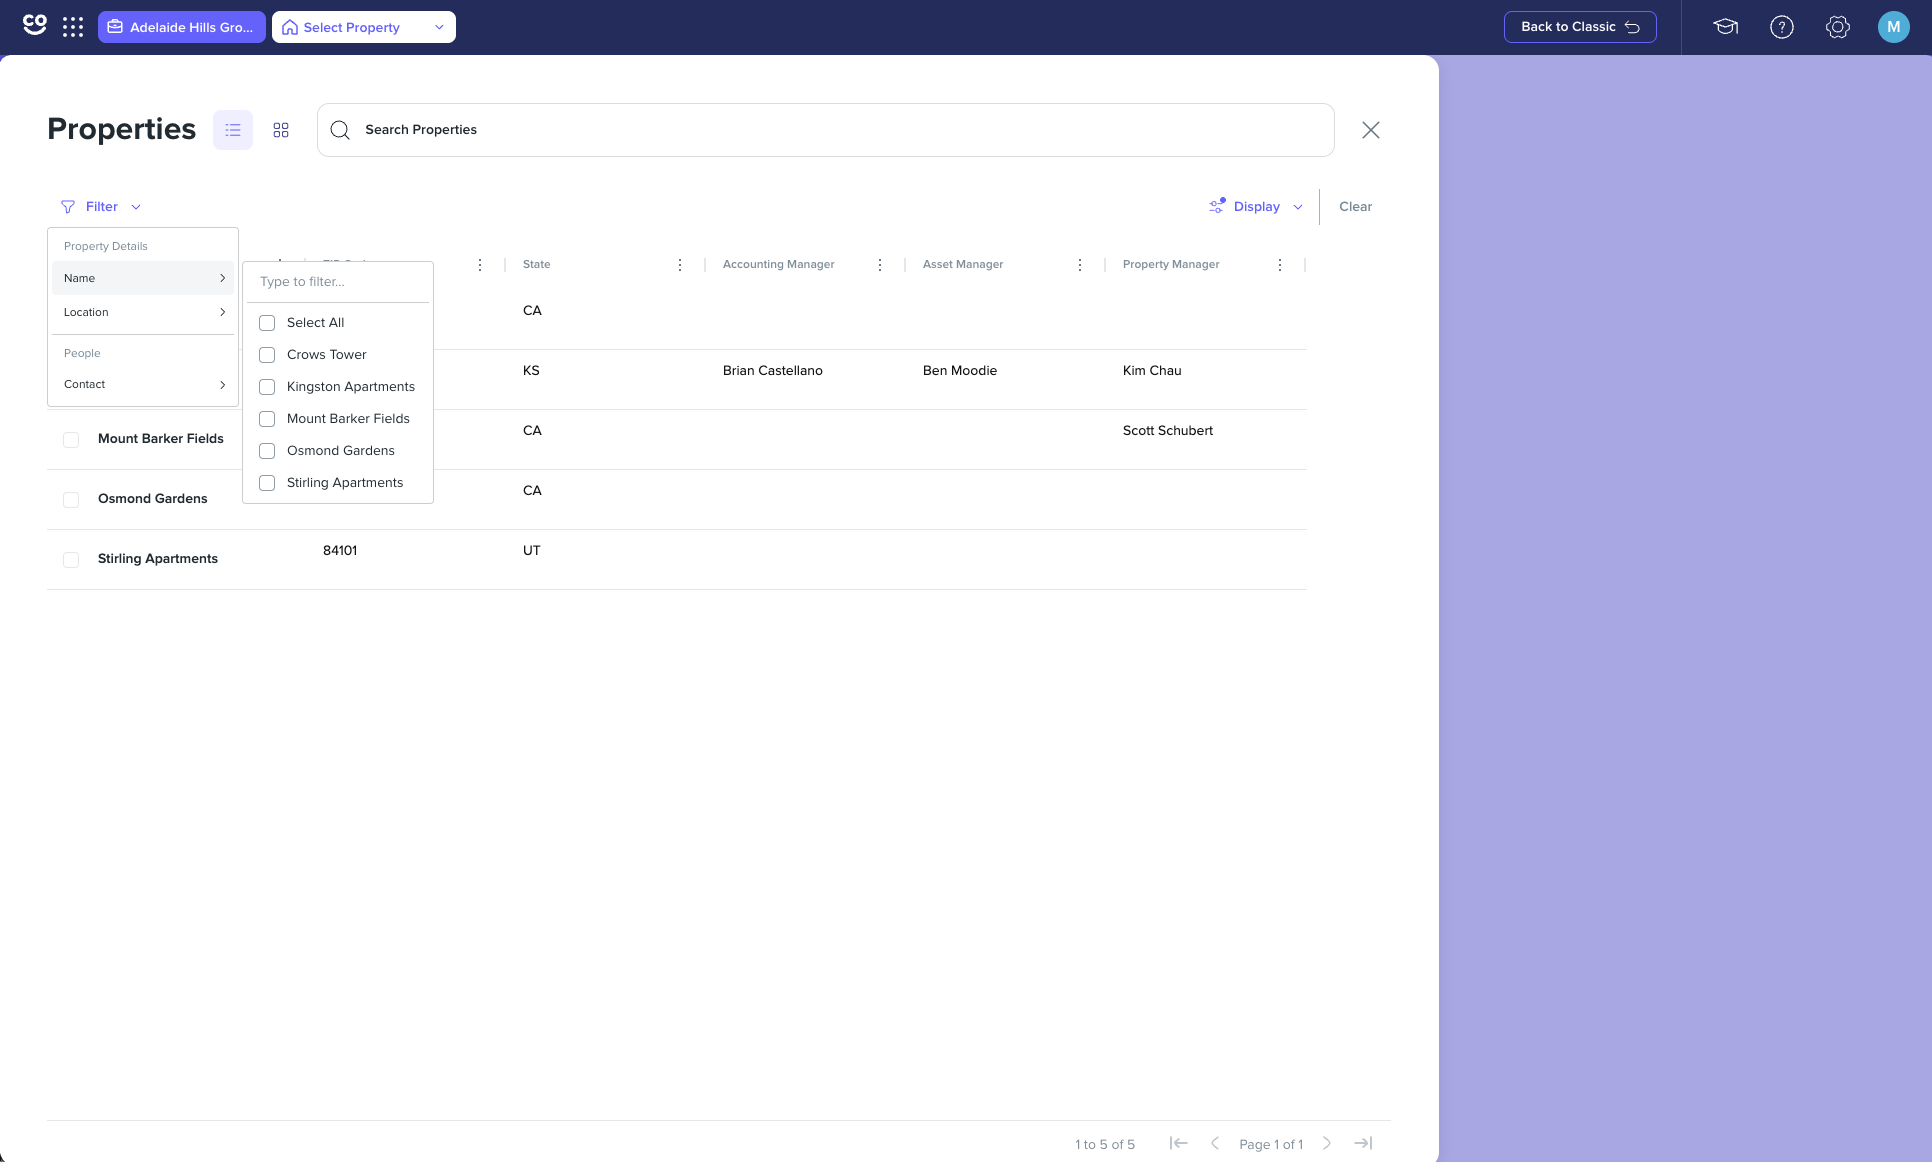Click Brian Castellano cell
1932x1162 pixels.
(x=773, y=370)
